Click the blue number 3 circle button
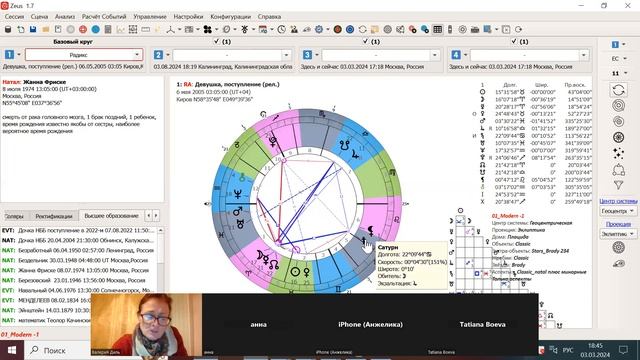The width and height of the screenshot is (640, 360). (307, 55)
